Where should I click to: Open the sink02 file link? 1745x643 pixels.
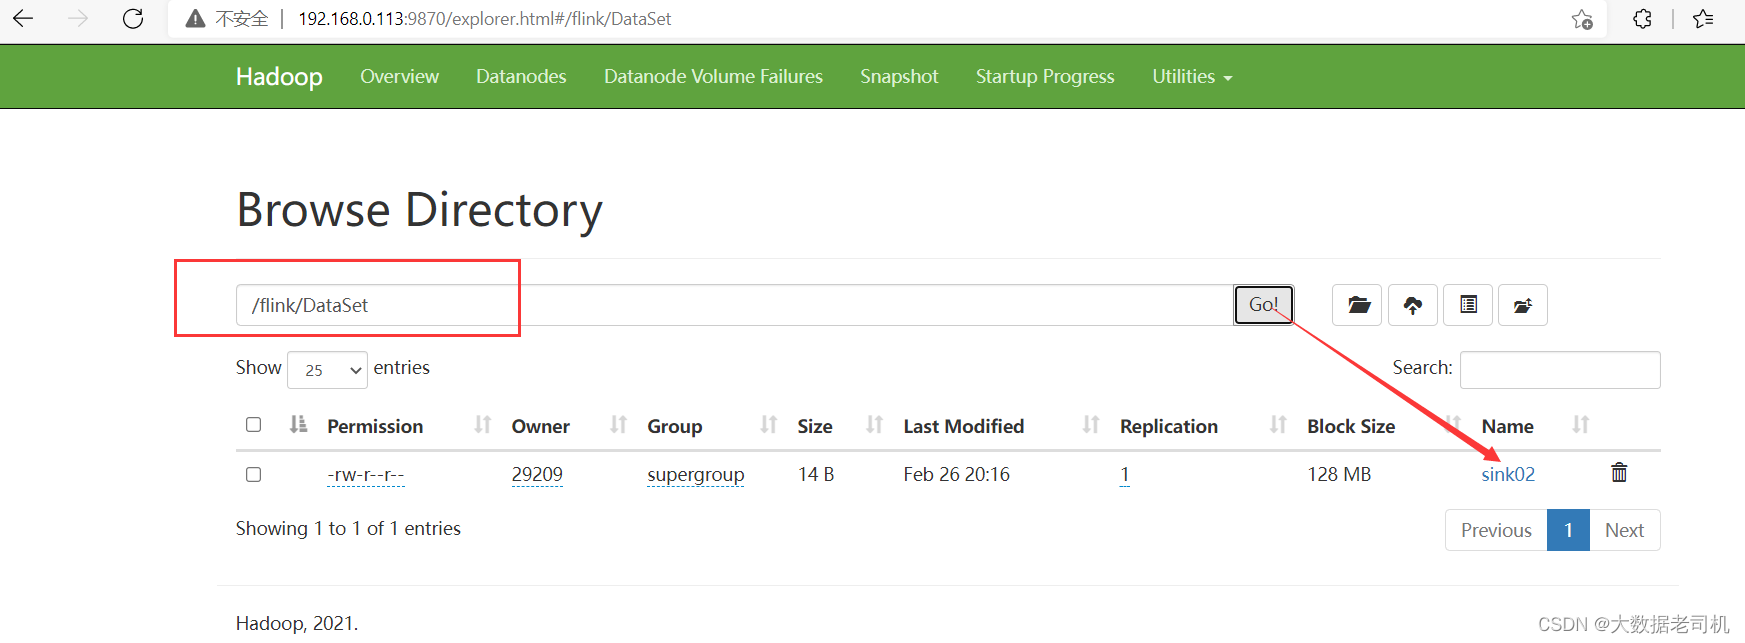(1508, 474)
